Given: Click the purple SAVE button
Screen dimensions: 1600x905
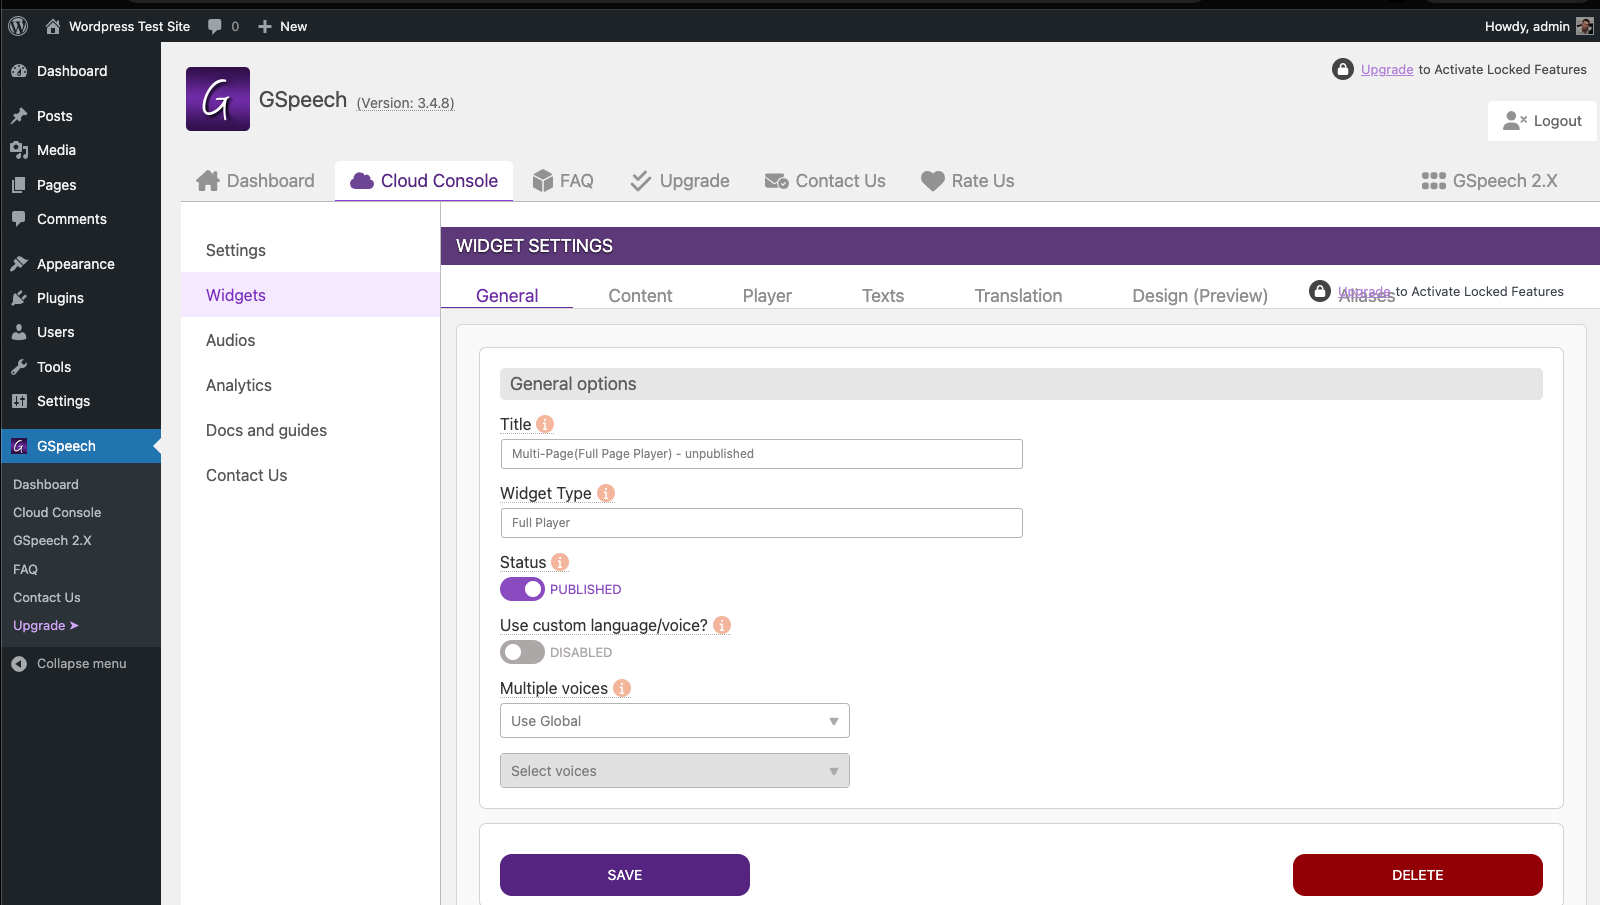Looking at the screenshot, I should pos(625,875).
